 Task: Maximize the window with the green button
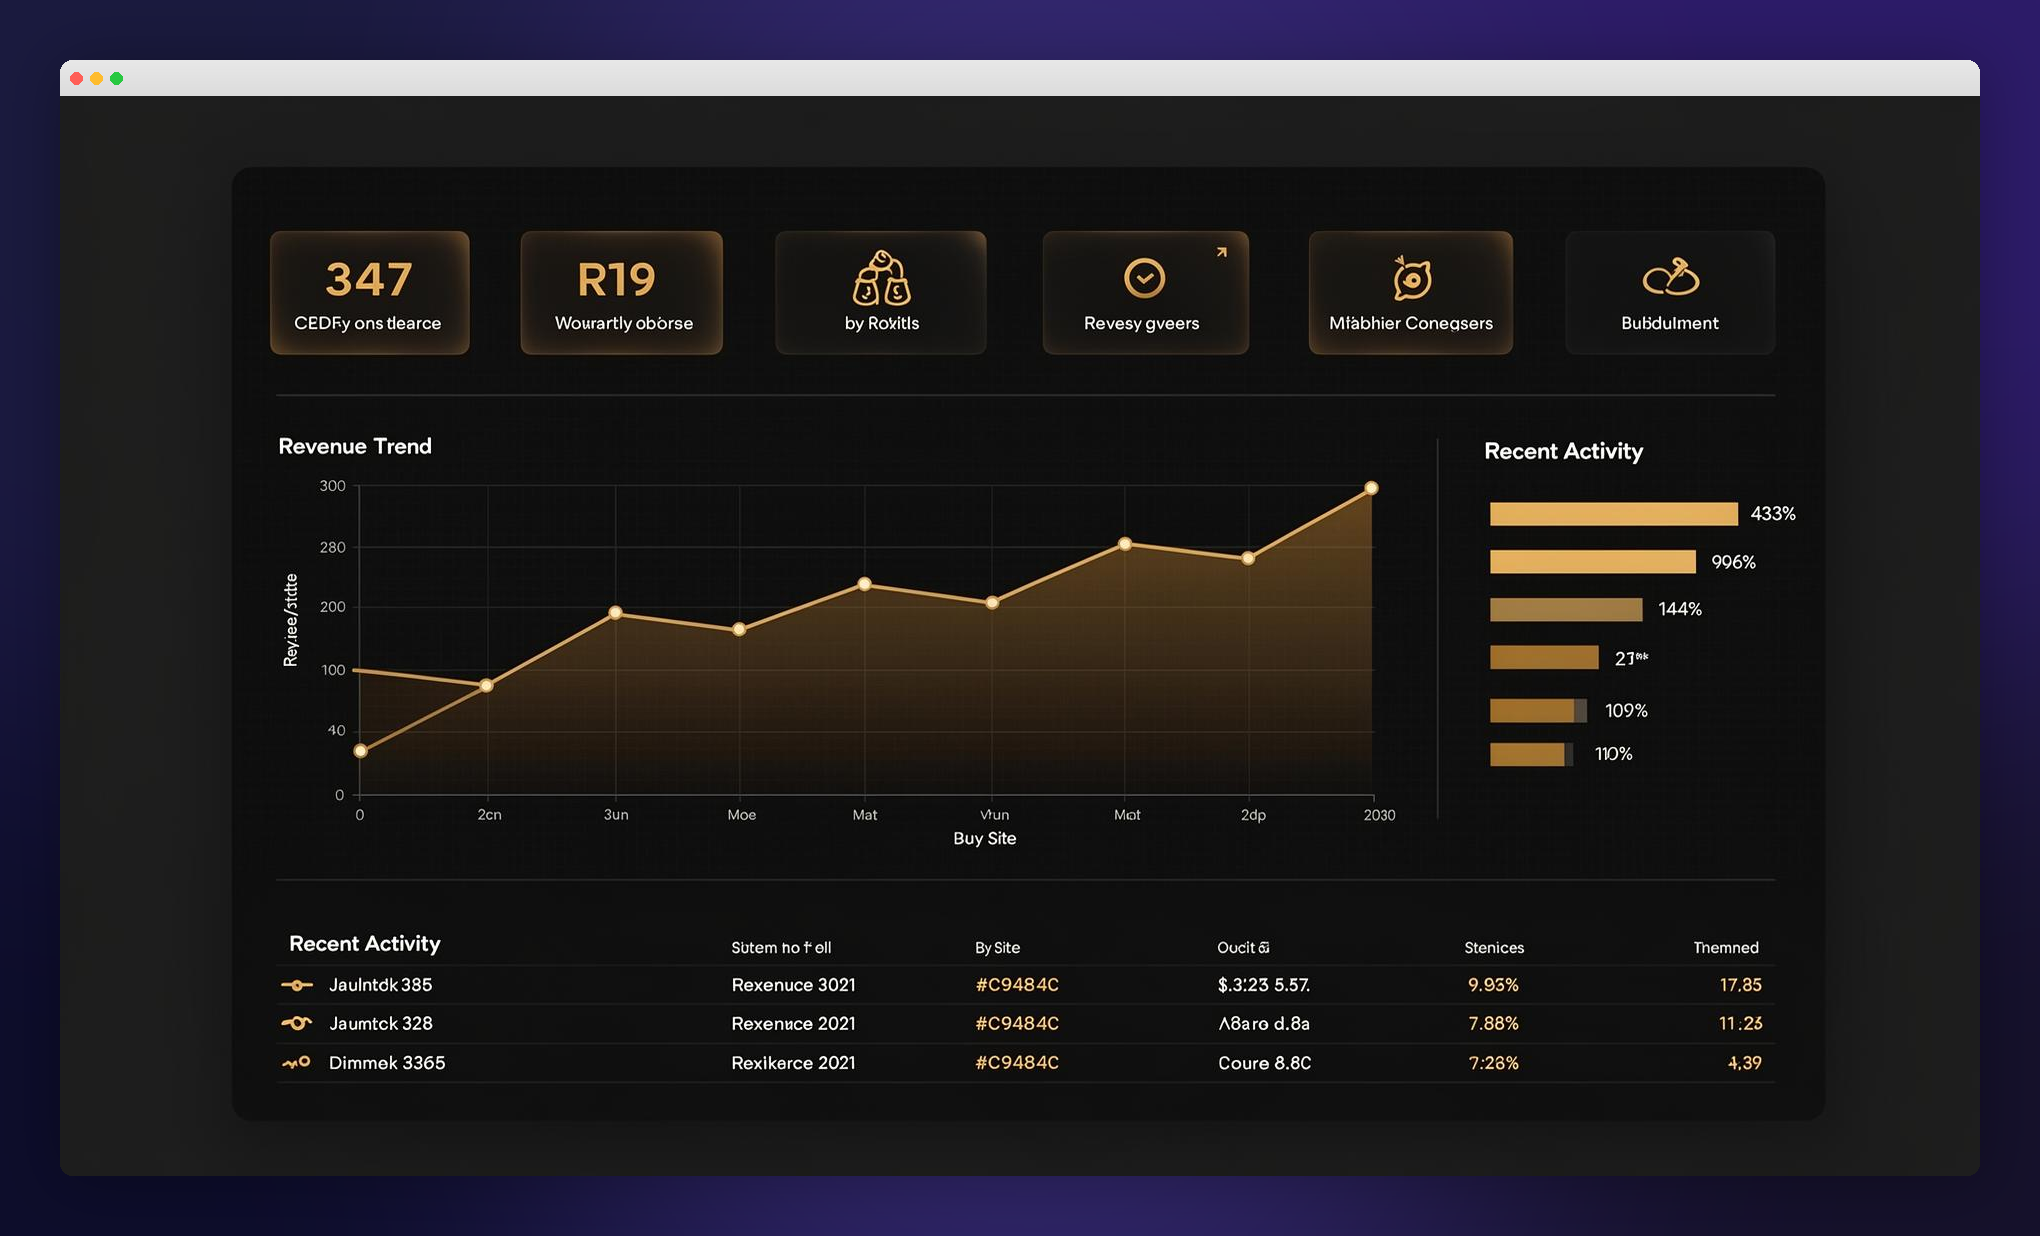pyautogui.click(x=117, y=78)
